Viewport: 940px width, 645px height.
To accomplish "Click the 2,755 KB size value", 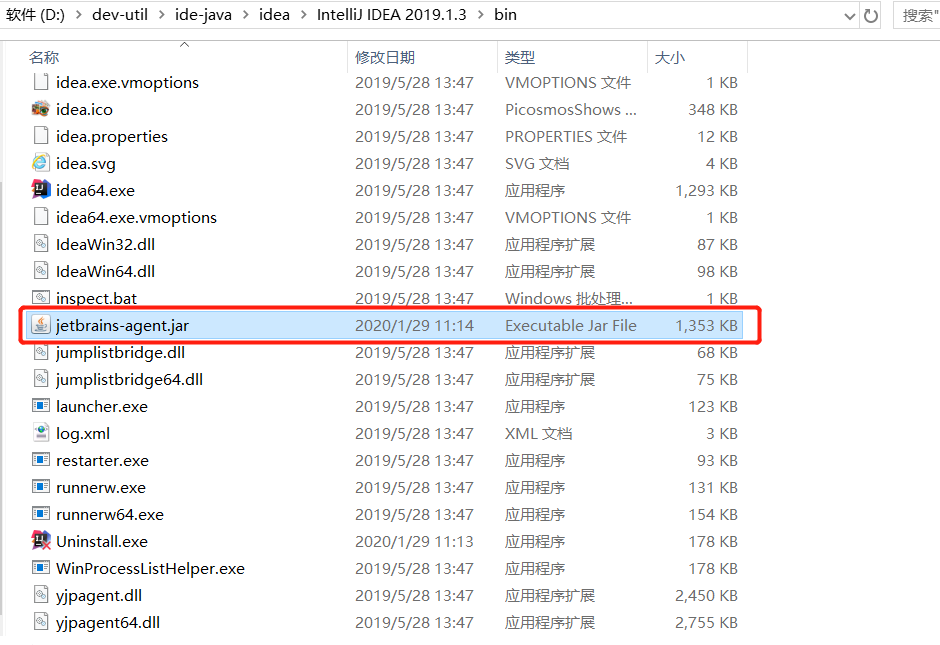I will pyautogui.click(x=706, y=622).
